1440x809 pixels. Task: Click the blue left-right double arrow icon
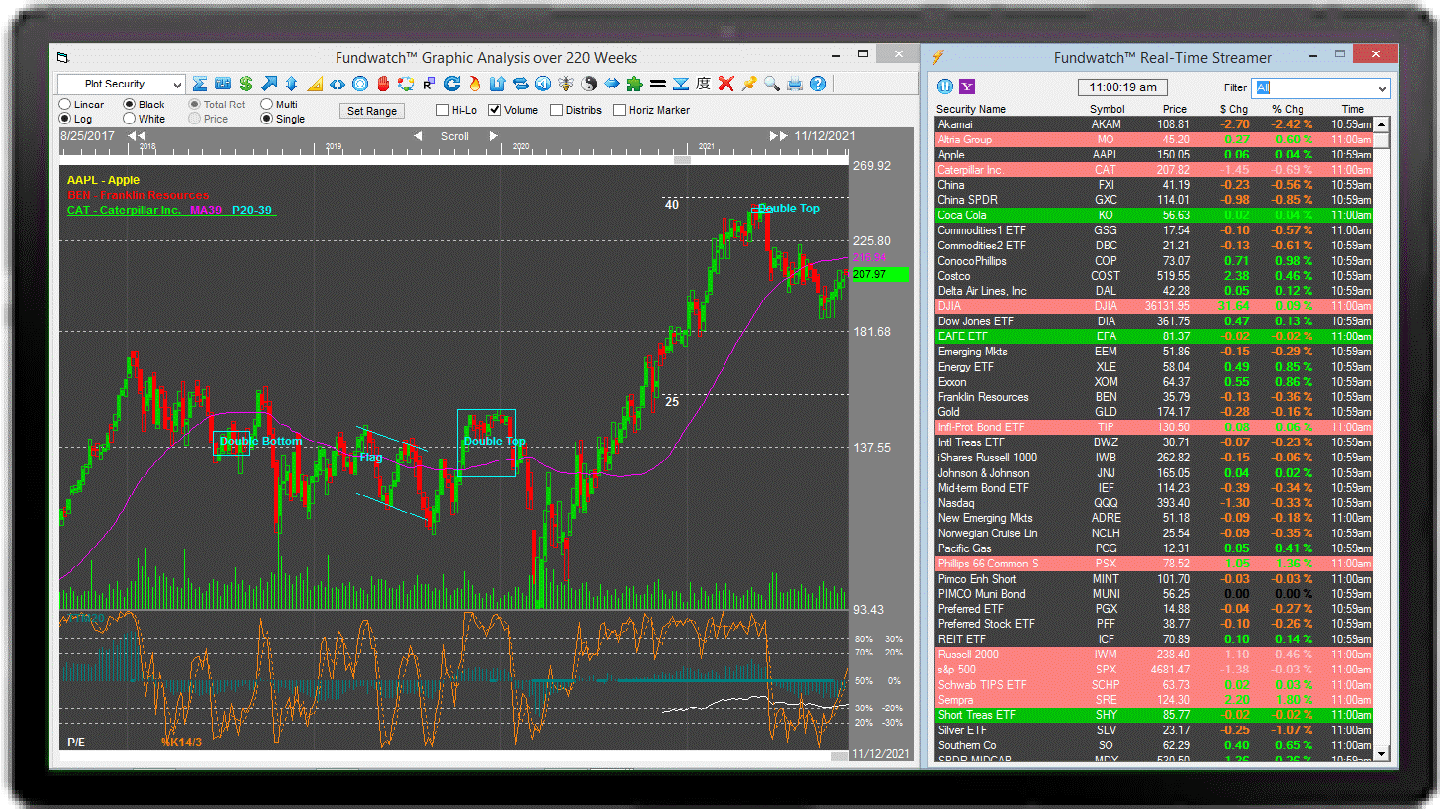[612, 84]
